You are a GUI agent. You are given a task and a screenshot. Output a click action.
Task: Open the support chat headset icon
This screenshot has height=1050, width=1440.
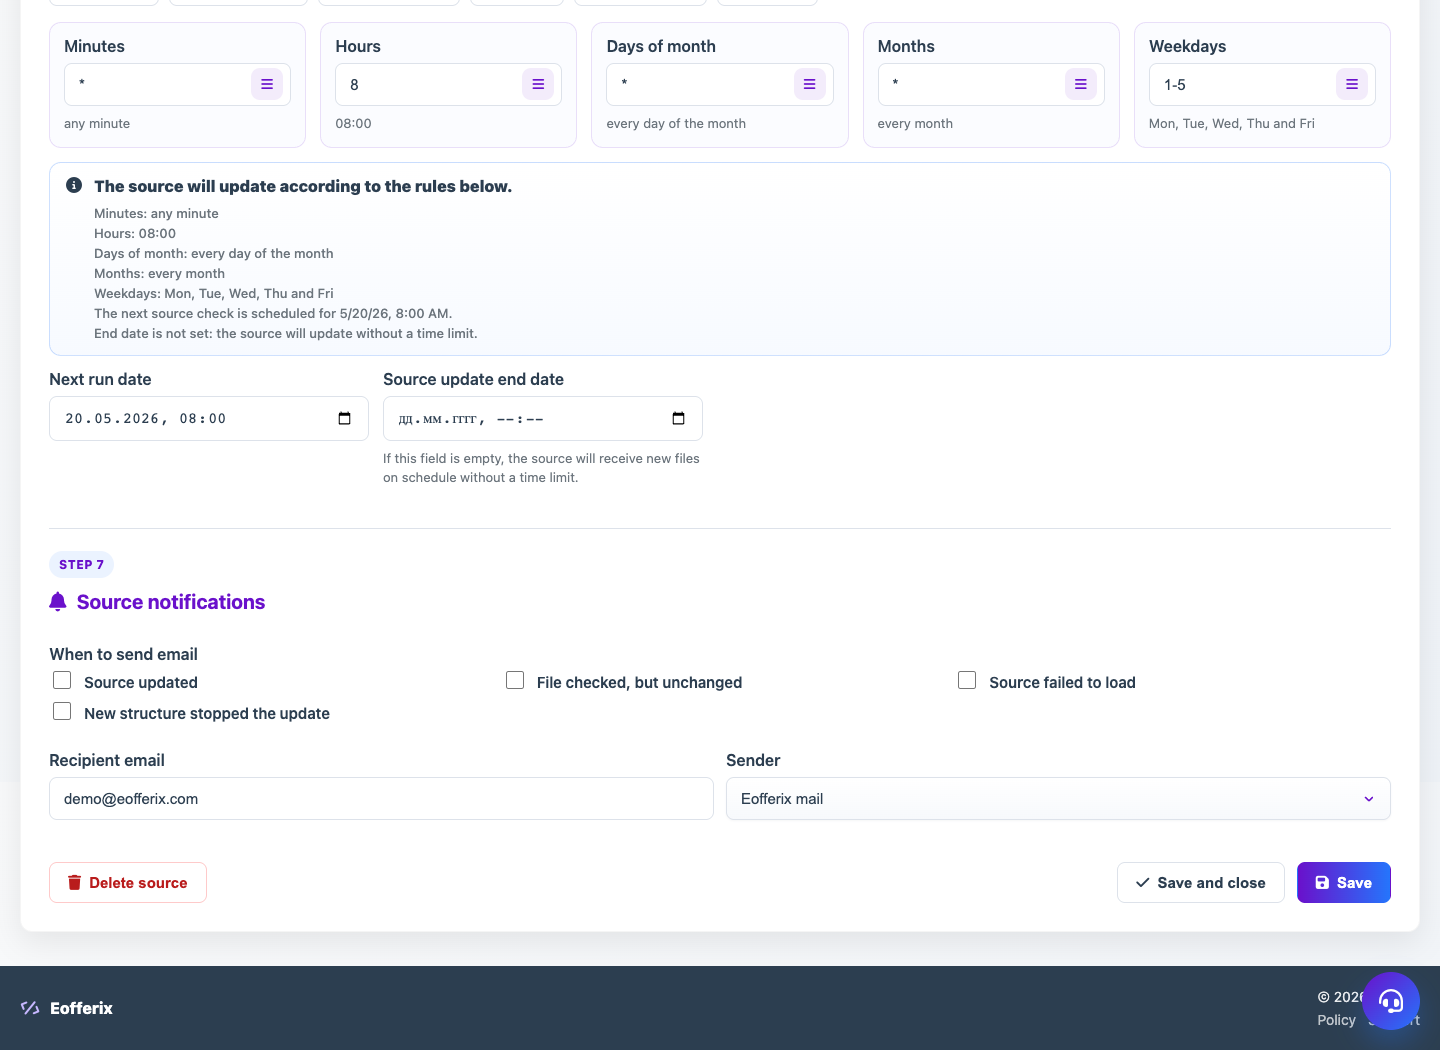(x=1391, y=1001)
